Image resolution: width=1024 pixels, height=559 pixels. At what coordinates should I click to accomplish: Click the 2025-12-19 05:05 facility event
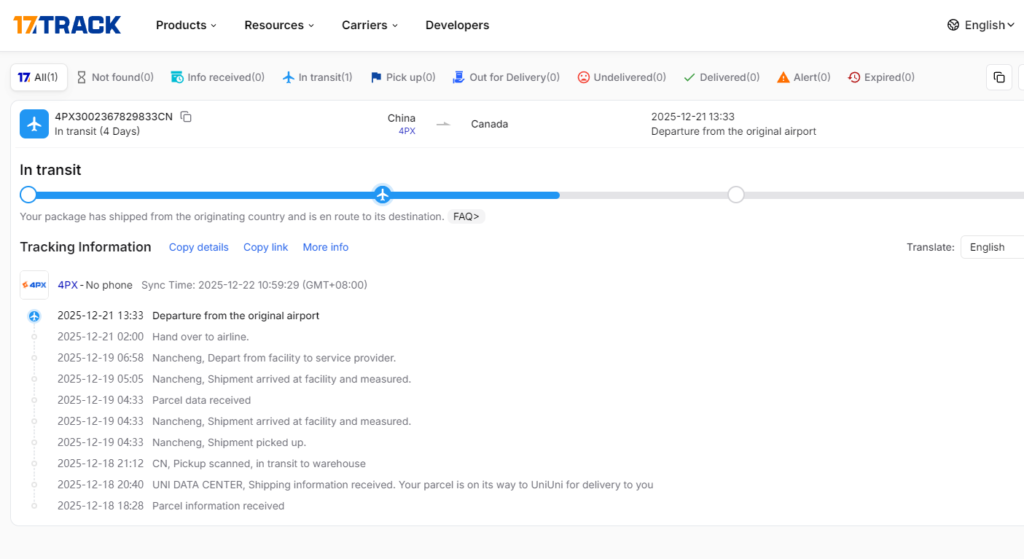tap(234, 379)
